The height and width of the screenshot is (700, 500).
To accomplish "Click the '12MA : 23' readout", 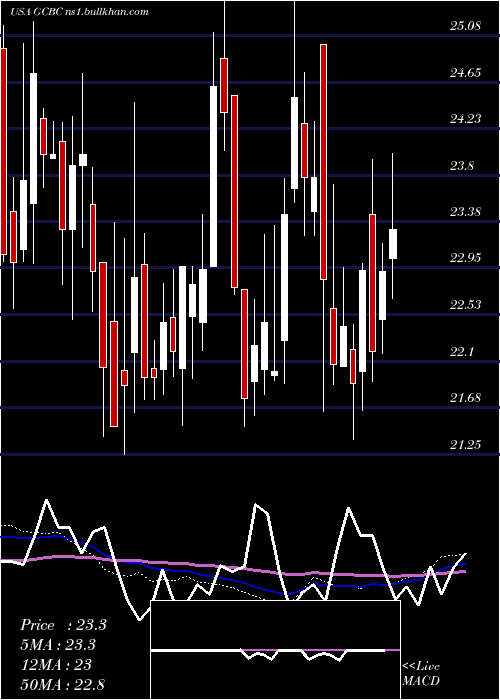I will click(x=56, y=664).
